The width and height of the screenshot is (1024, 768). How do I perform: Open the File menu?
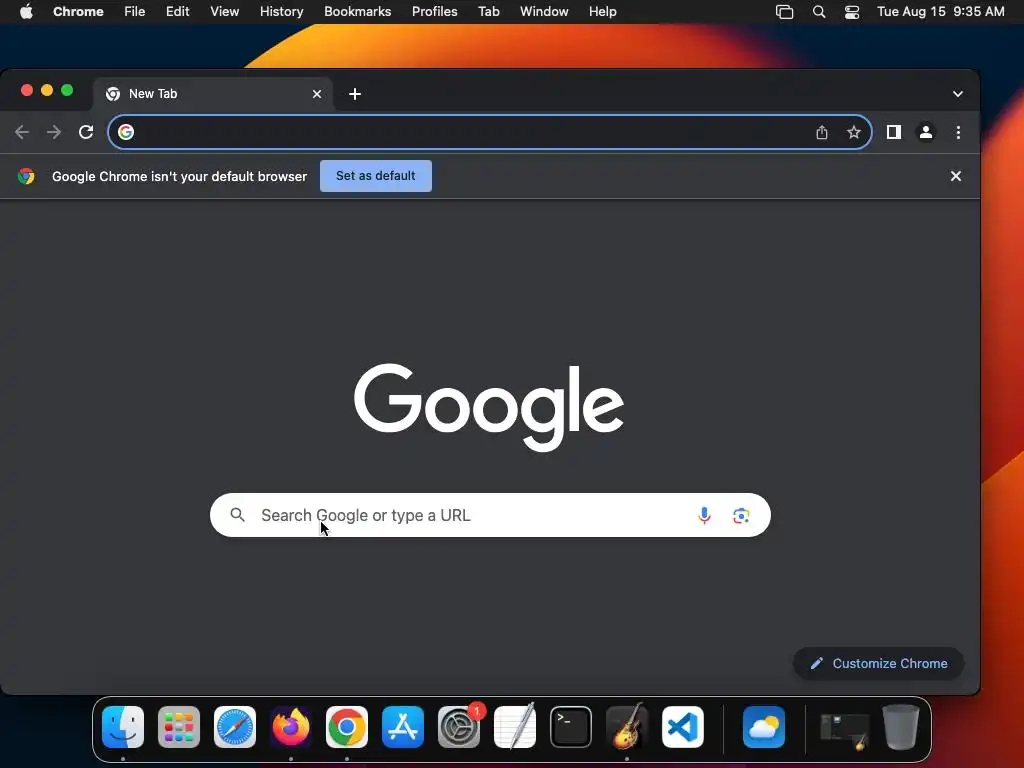[x=135, y=12]
